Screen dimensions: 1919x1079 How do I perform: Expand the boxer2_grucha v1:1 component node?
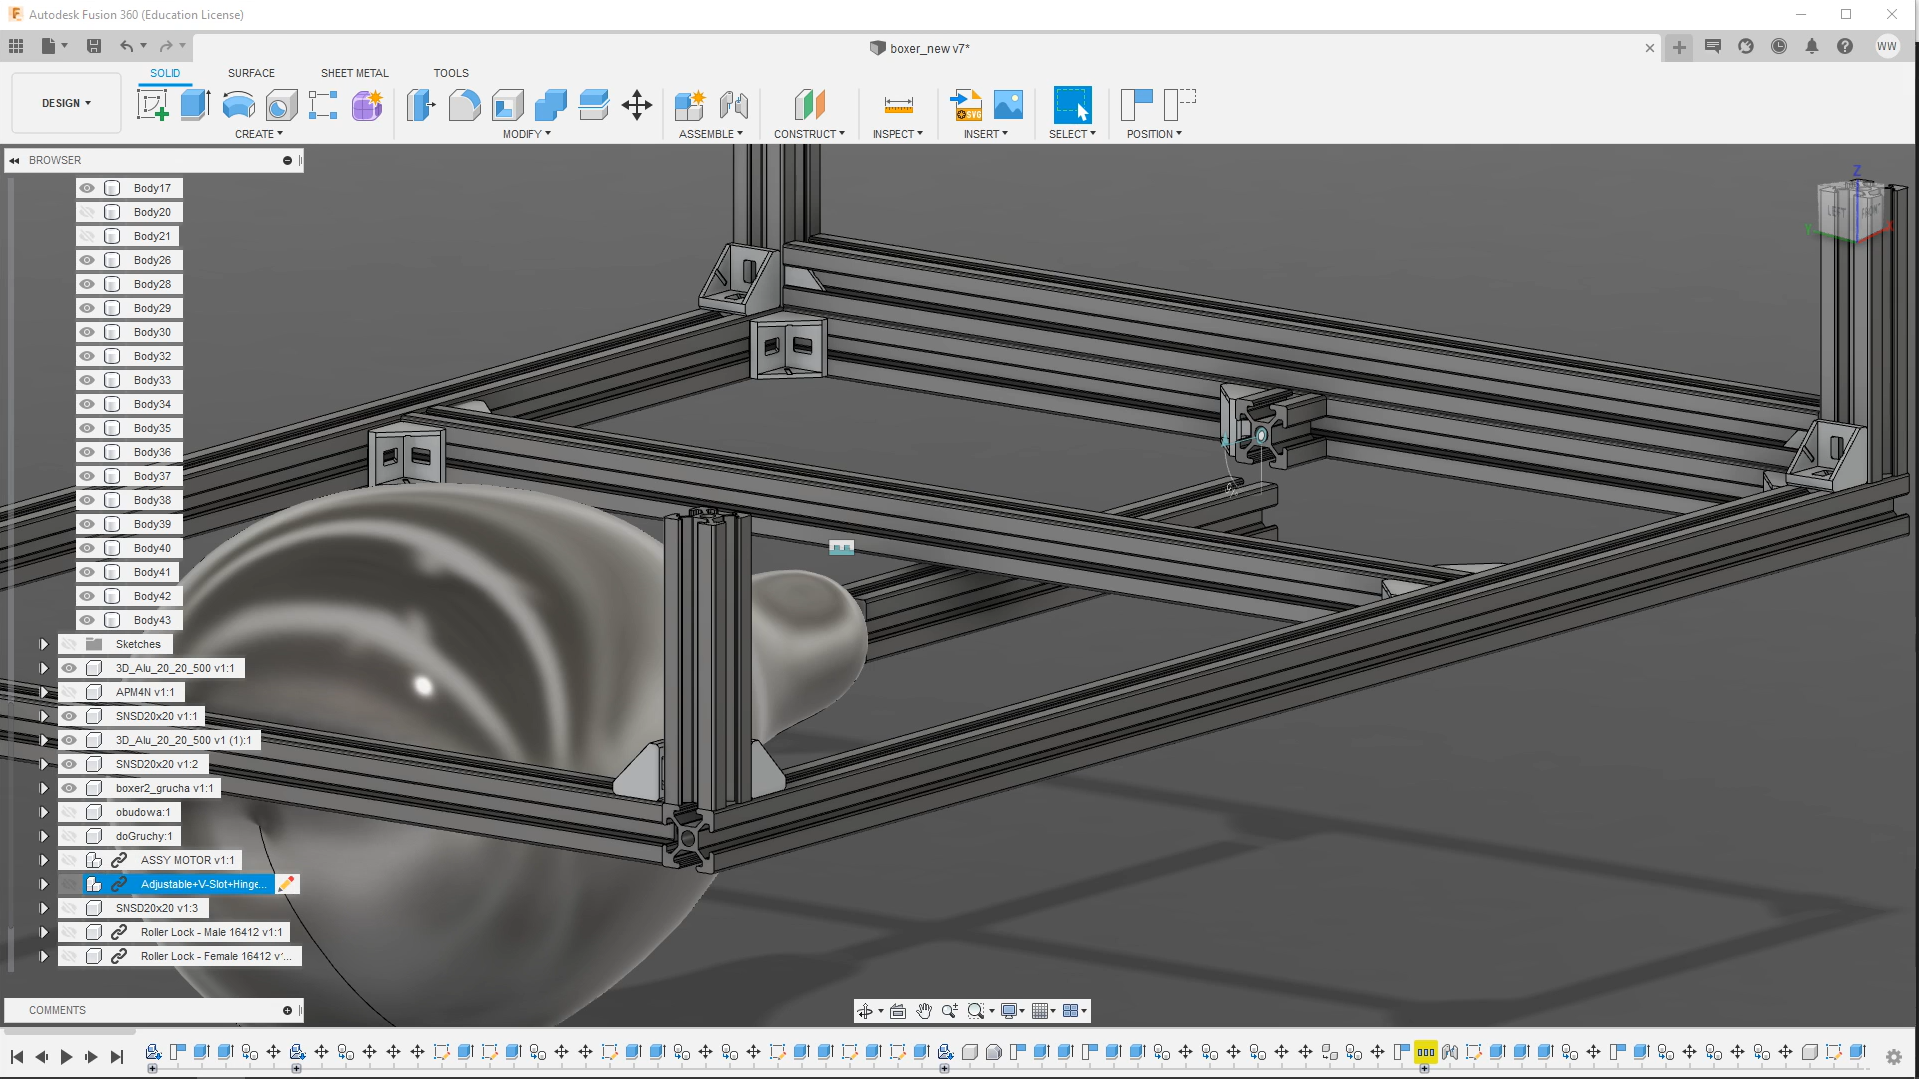point(44,788)
